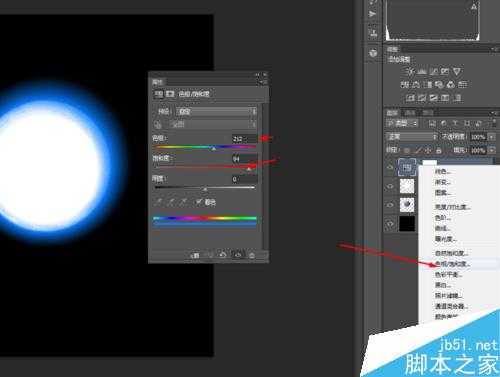Click the trash icon in Properties panel footer
Screen dimensions: 500x377
(252, 255)
